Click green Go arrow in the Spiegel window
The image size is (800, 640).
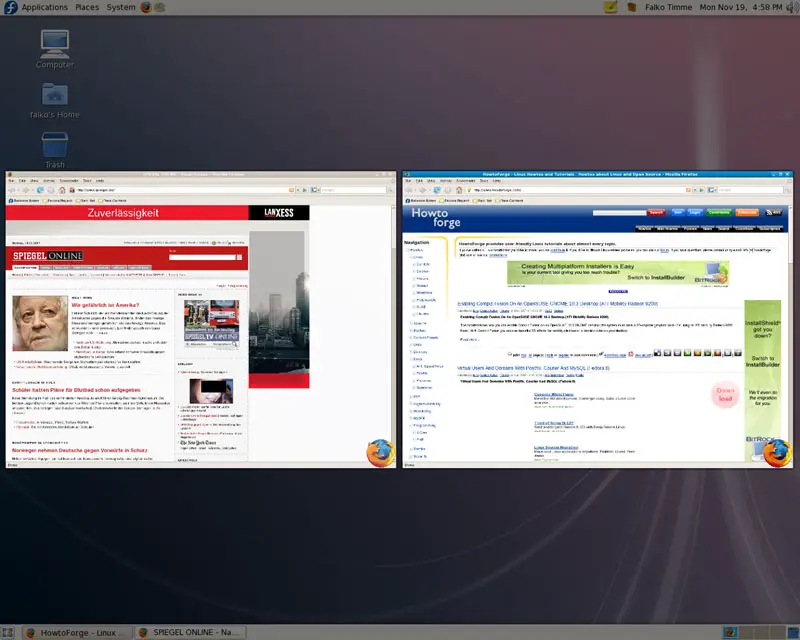pyautogui.click(x=305, y=190)
